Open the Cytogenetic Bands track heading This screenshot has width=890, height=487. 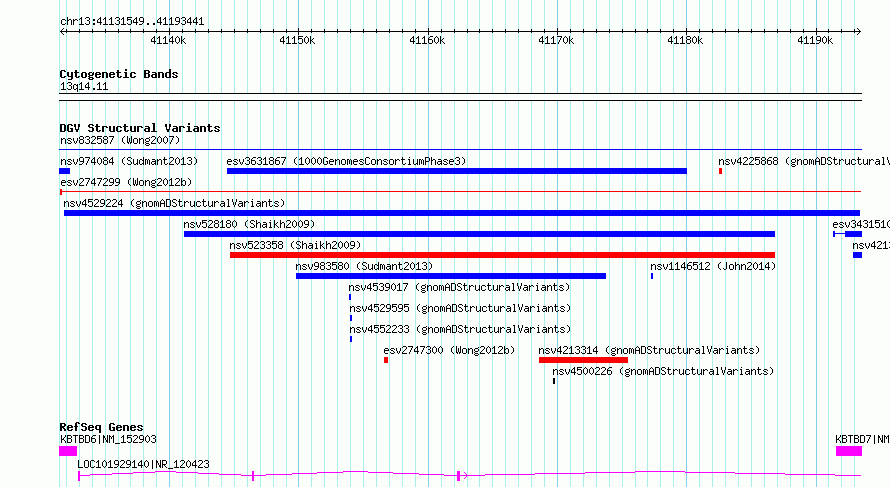tap(119, 74)
